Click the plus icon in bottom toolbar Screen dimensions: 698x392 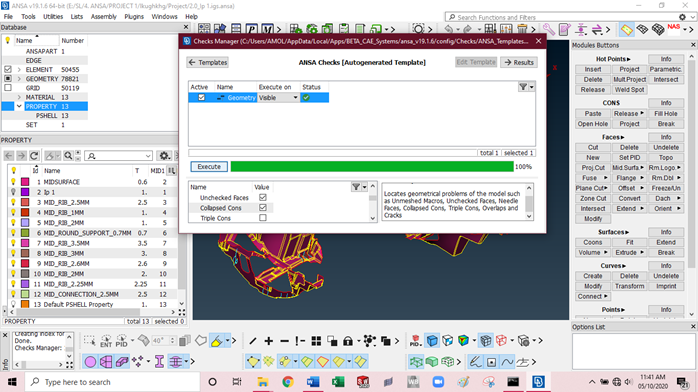(x=268, y=341)
